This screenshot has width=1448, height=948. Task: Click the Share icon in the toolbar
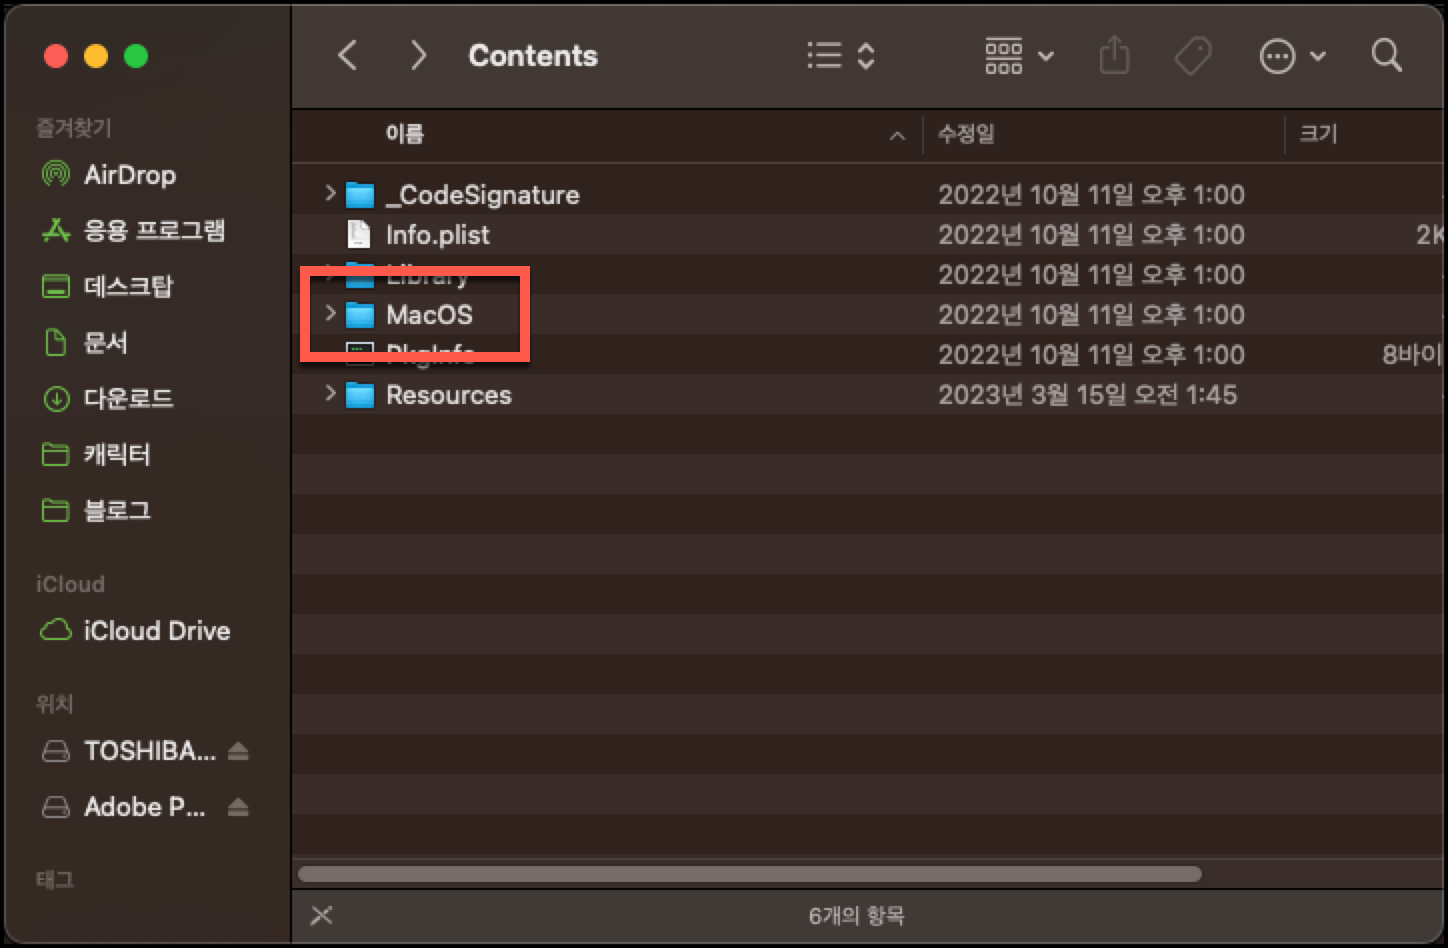(x=1114, y=56)
